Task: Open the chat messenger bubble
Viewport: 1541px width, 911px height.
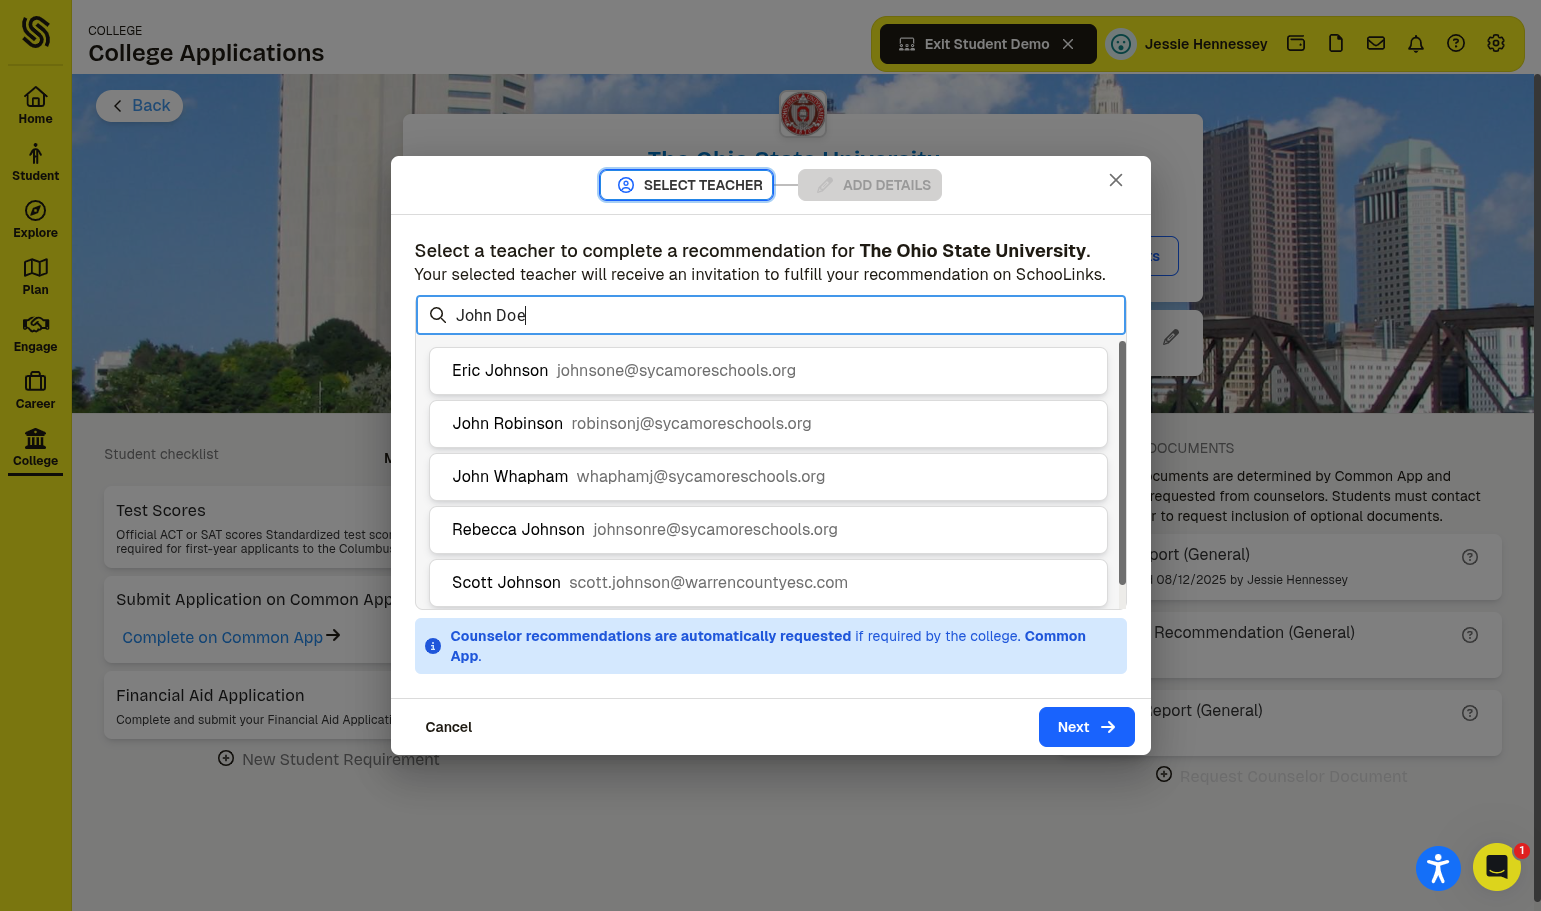Action: click(x=1496, y=867)
